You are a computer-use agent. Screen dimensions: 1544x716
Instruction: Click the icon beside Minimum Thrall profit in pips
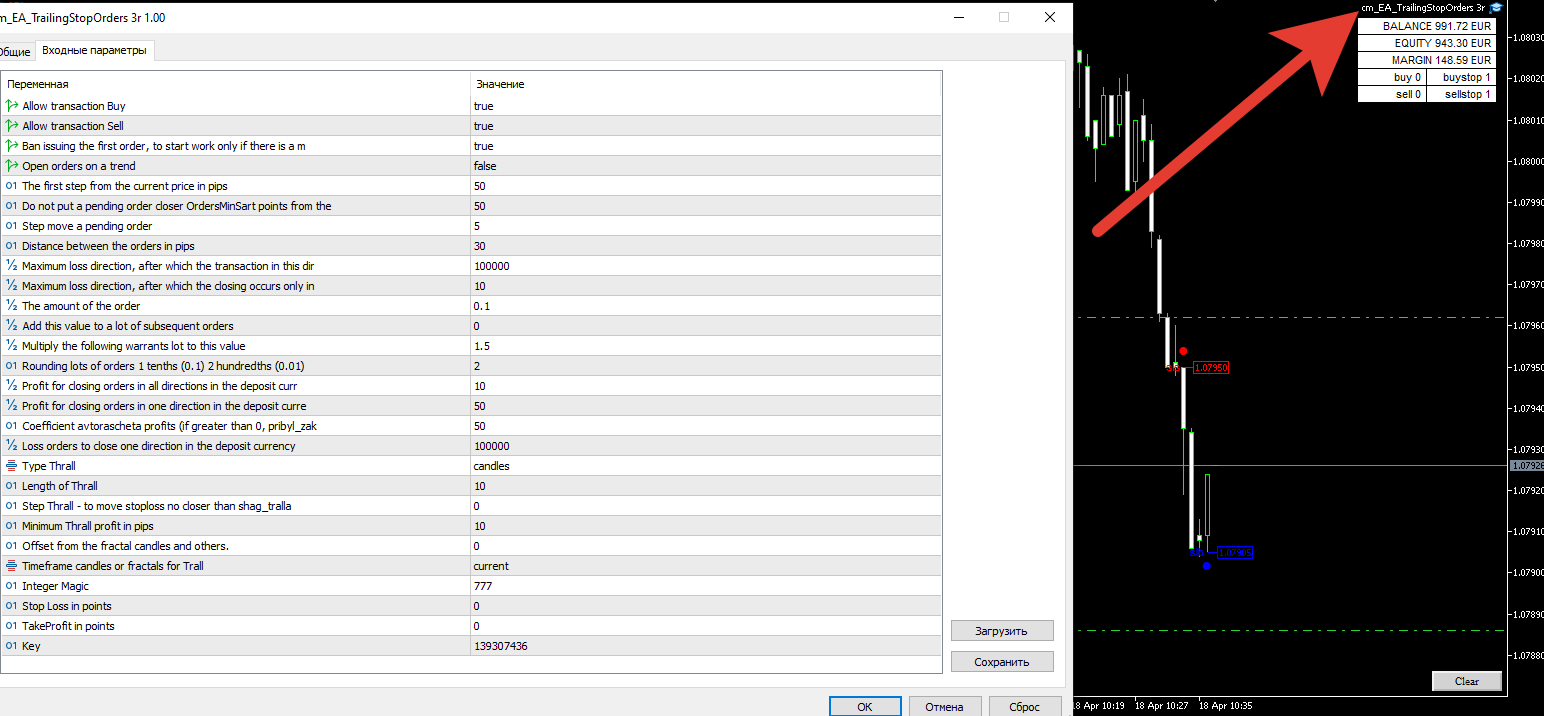click(x=12, y=526)
